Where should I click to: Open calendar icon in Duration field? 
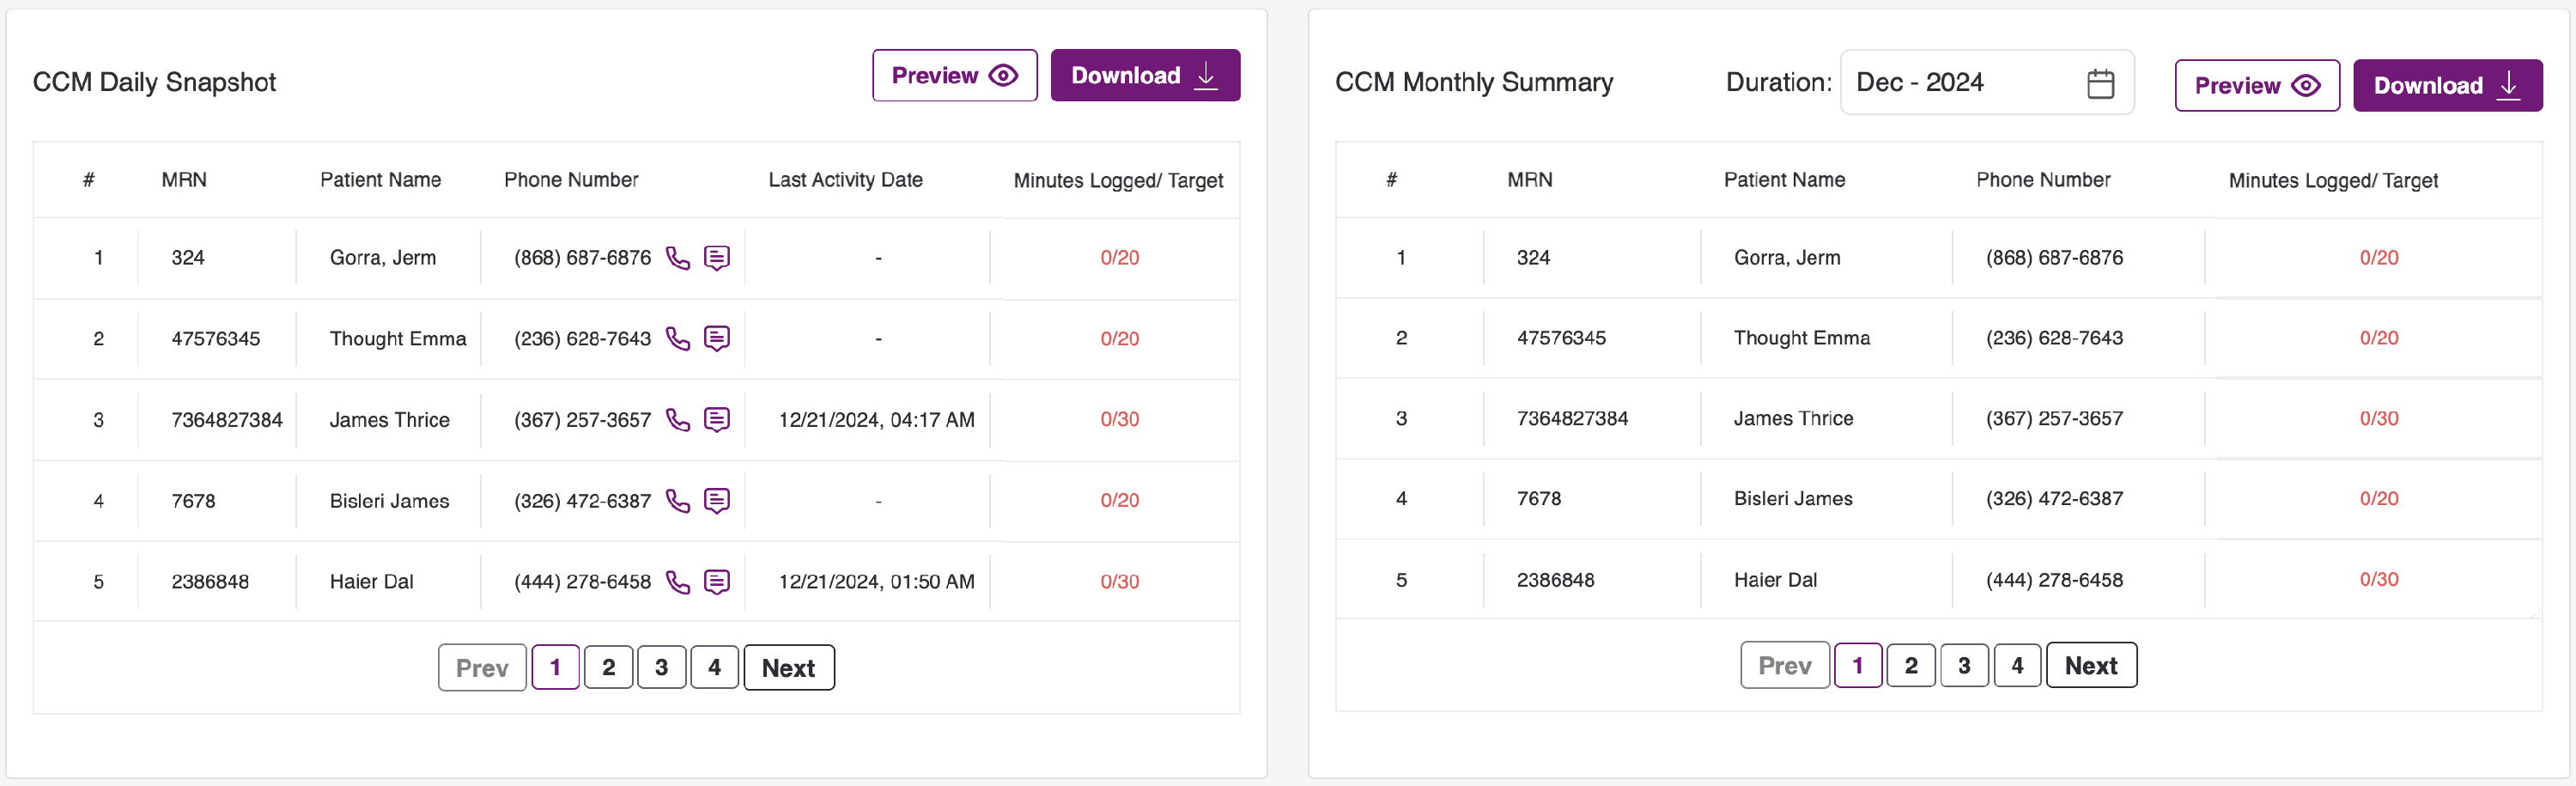point(2101,83)
